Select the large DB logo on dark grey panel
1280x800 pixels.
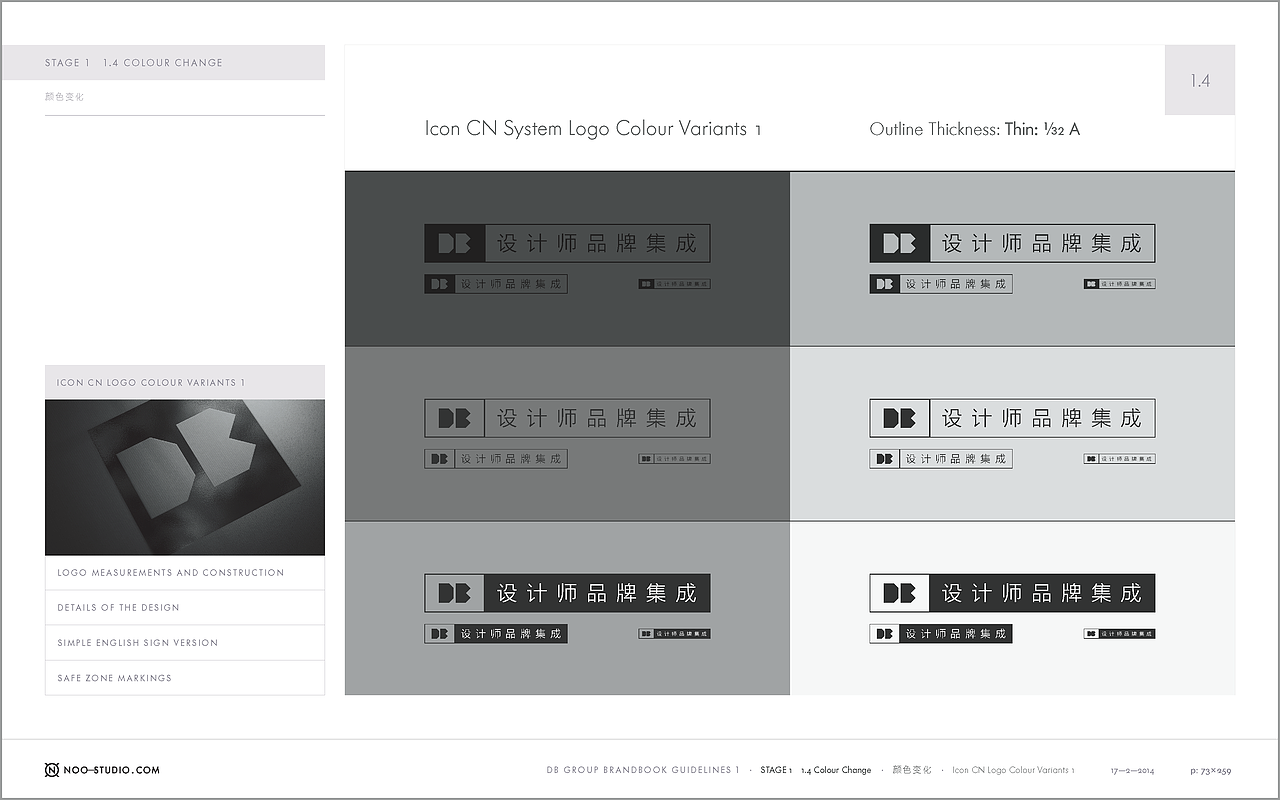coord(566,242)
